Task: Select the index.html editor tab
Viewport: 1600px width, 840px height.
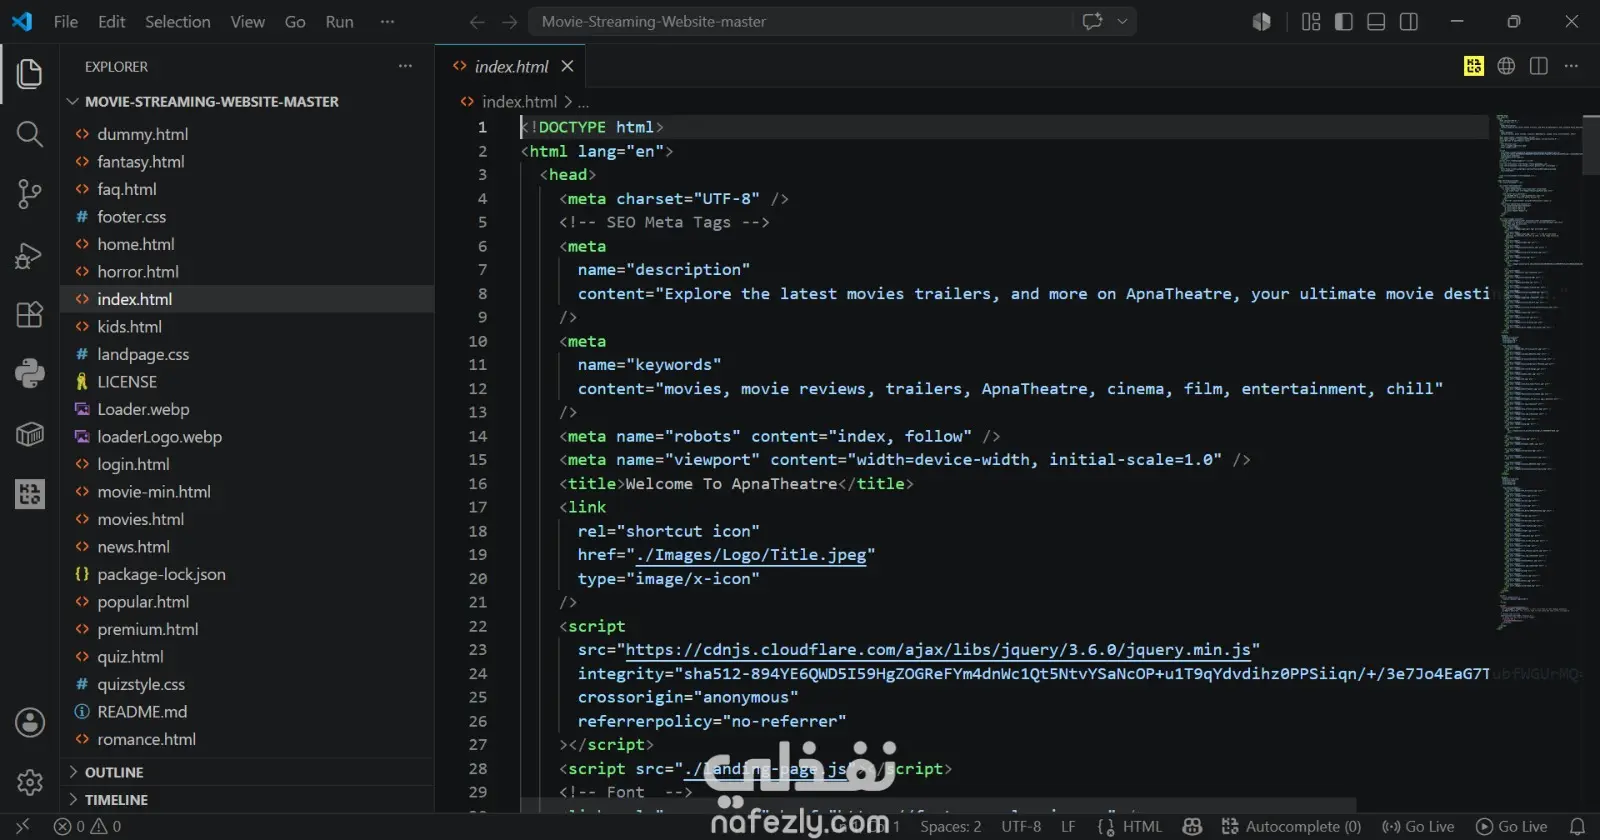Action: point(510,66)
